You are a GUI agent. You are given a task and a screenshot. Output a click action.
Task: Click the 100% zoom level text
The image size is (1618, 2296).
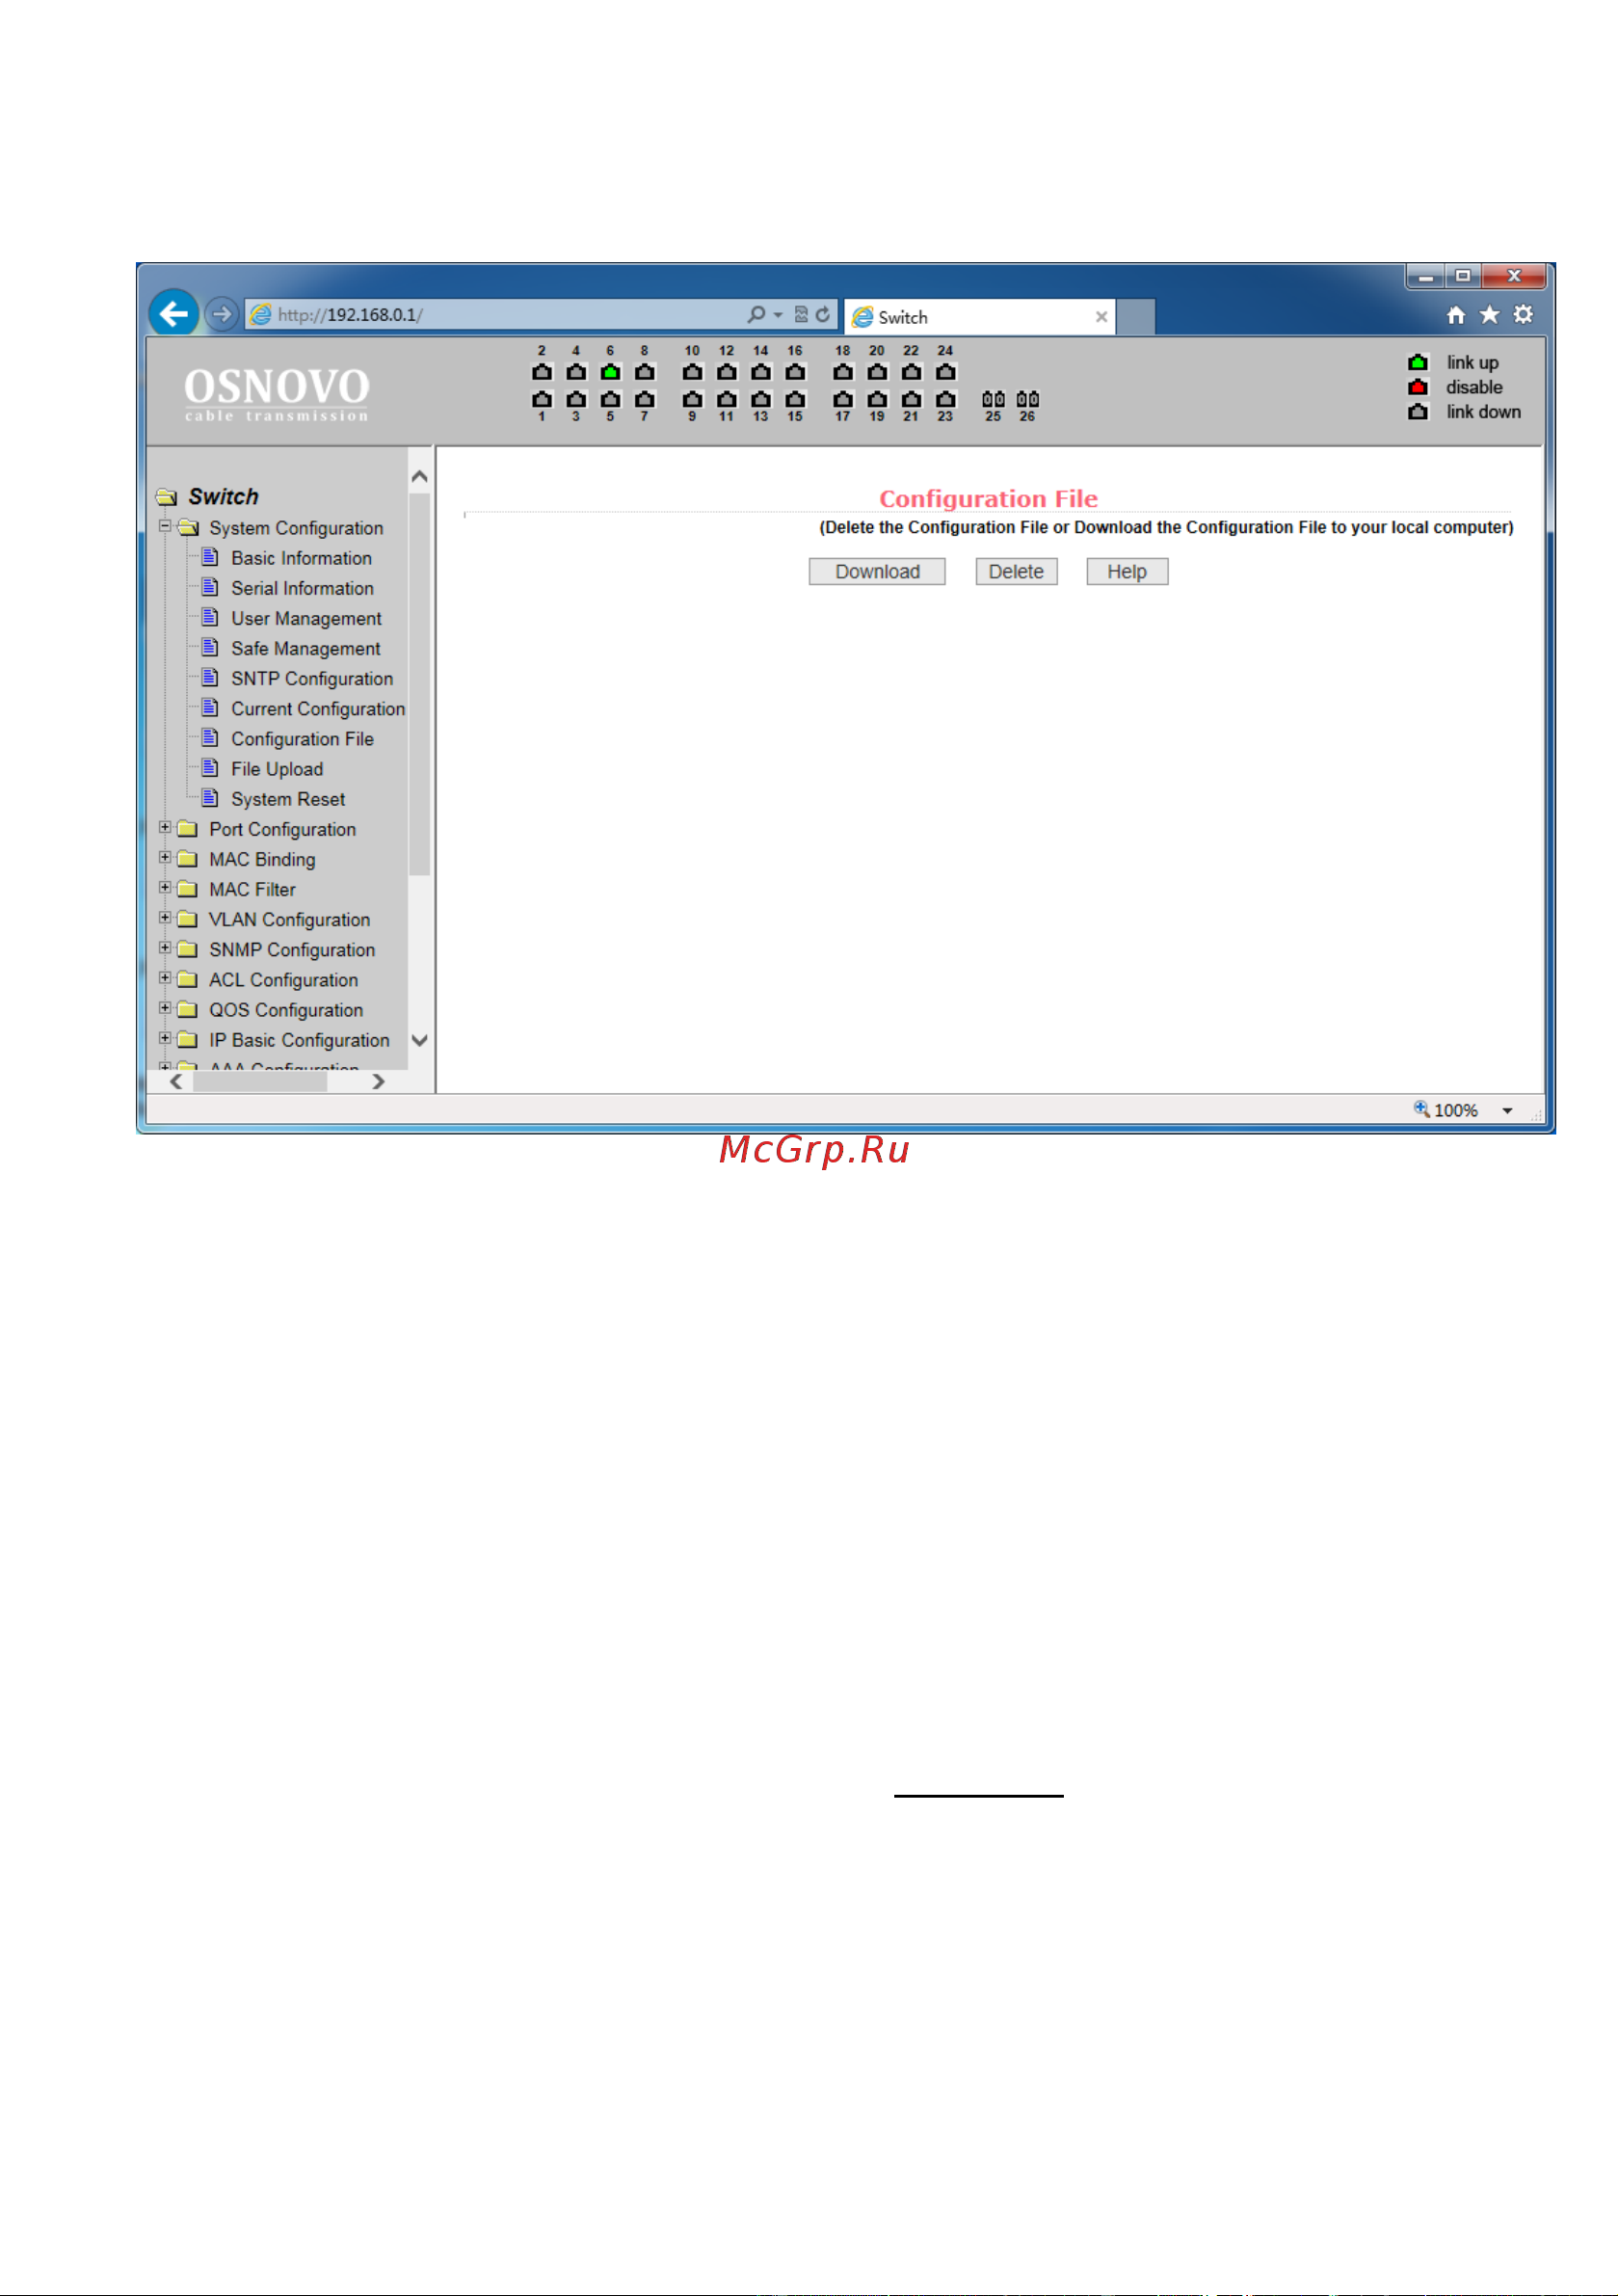point(1455,1110)
